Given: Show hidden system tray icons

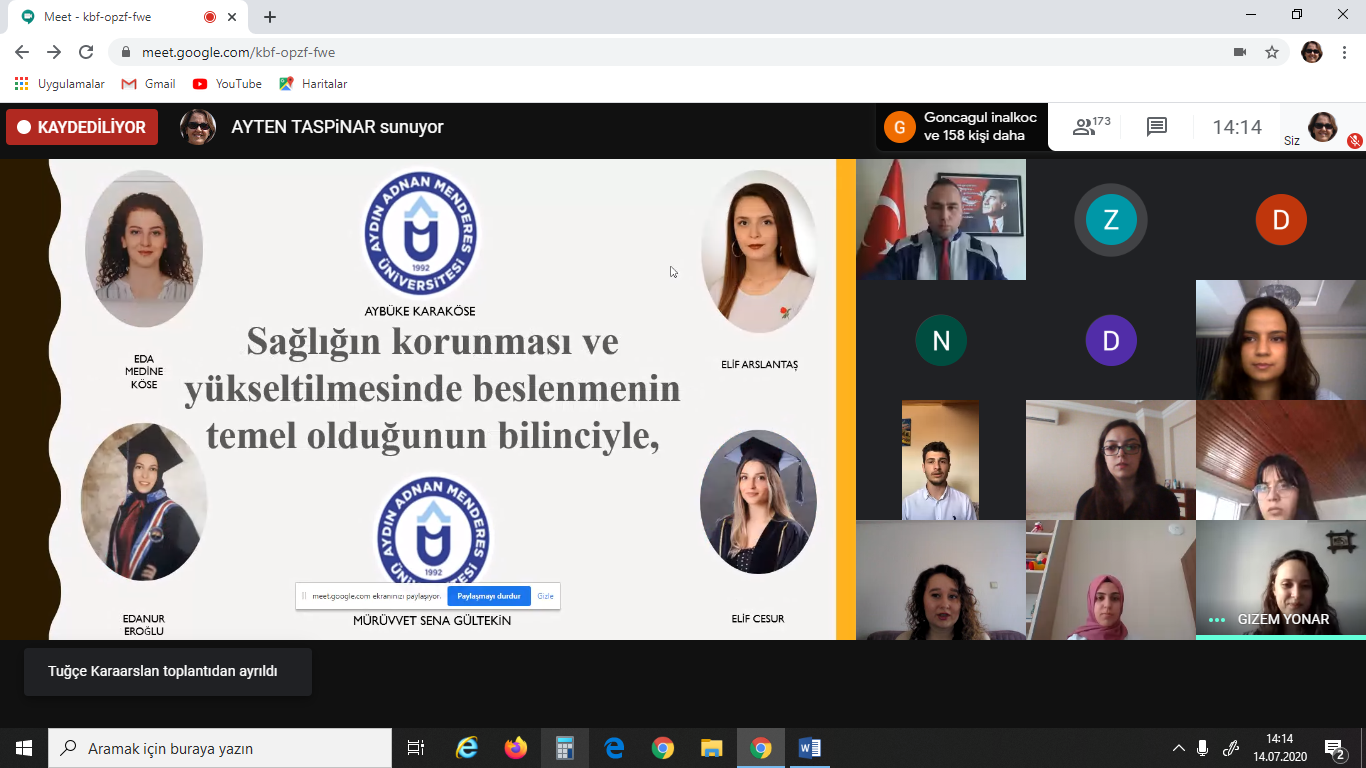Looking at the screenshot, I should (1179, 748).
